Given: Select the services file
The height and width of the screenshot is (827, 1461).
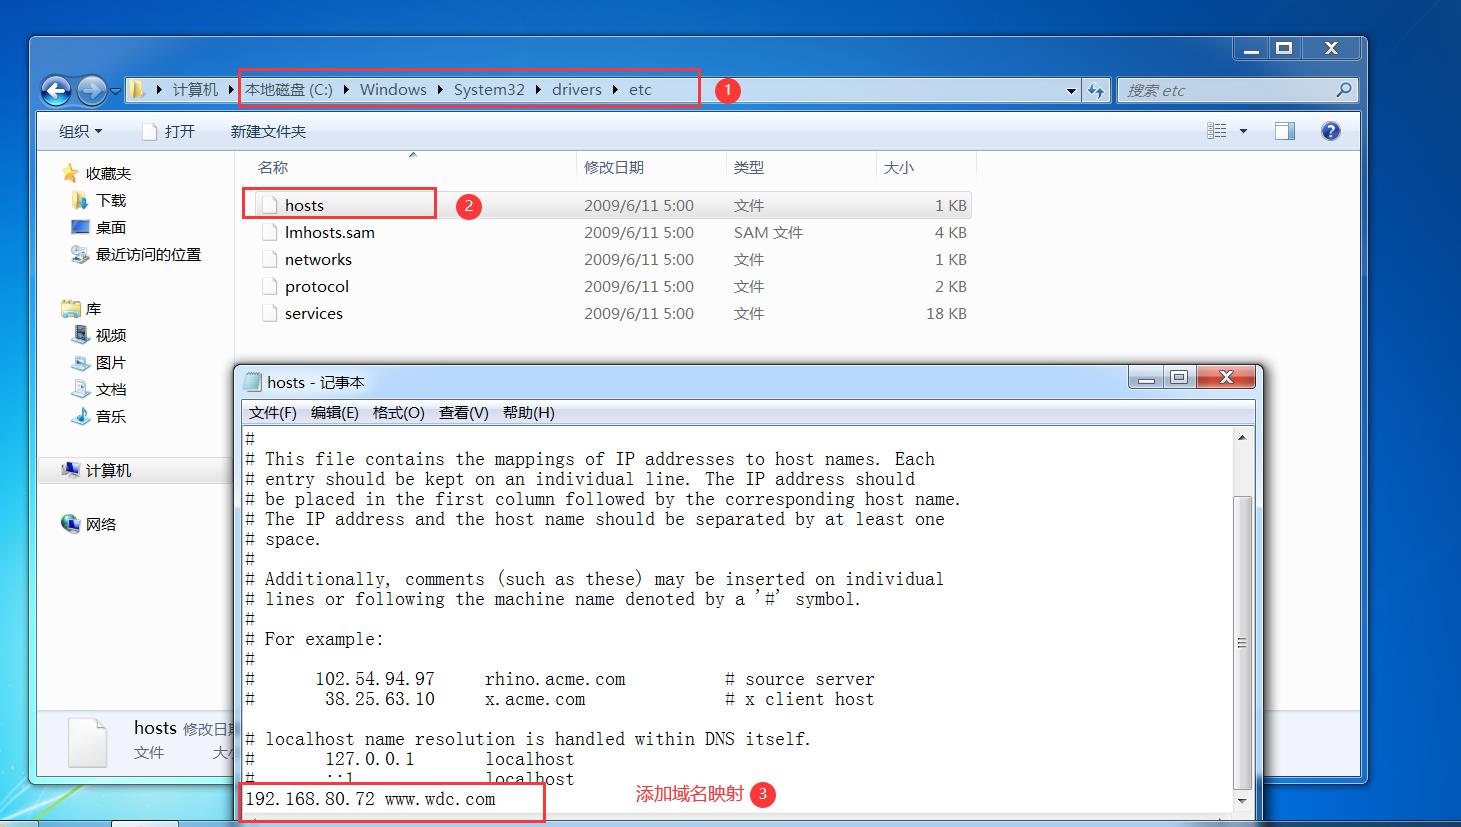Looking at the screenshot, I should point(314,313).
